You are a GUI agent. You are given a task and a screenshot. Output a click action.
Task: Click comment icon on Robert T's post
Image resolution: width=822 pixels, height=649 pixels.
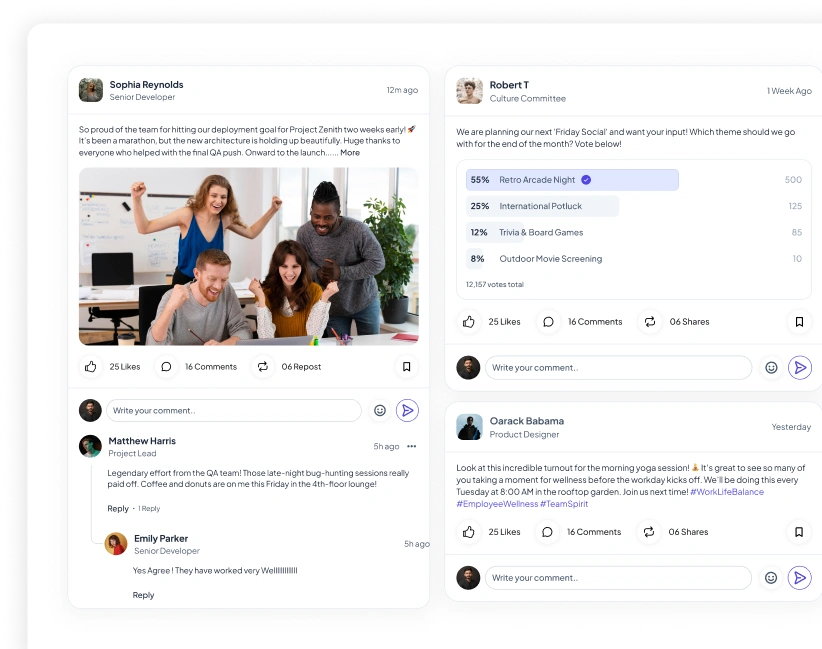(x=548, y=321)
